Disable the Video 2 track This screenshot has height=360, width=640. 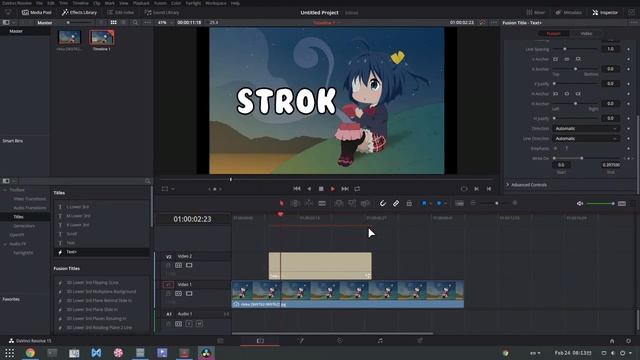[189, 265]
